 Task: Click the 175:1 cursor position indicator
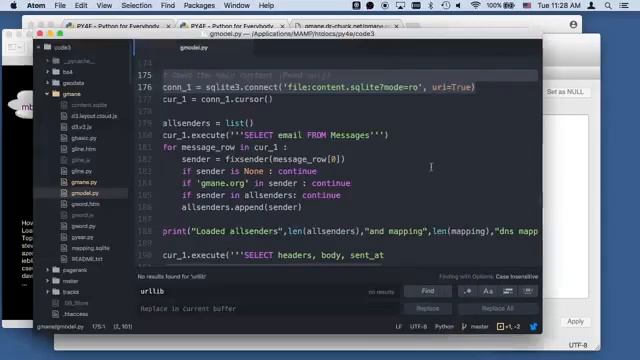click(98, 327)
